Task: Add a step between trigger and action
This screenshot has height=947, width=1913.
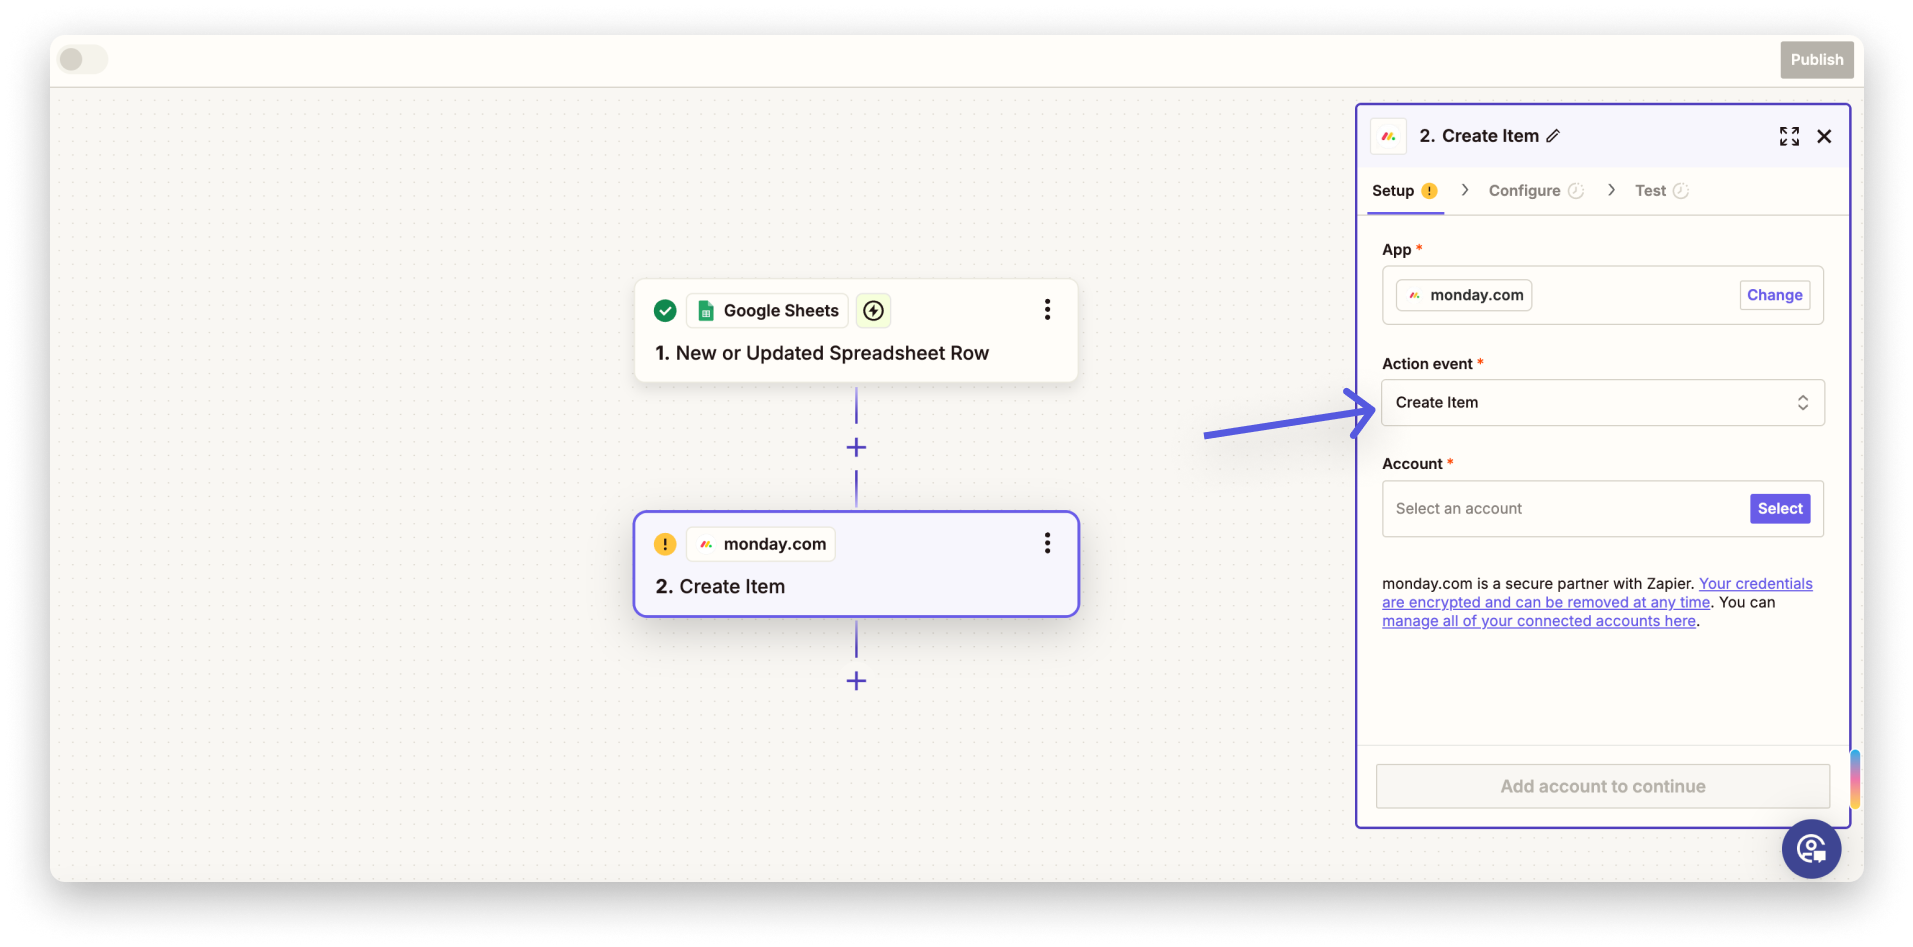Action: 856,447
